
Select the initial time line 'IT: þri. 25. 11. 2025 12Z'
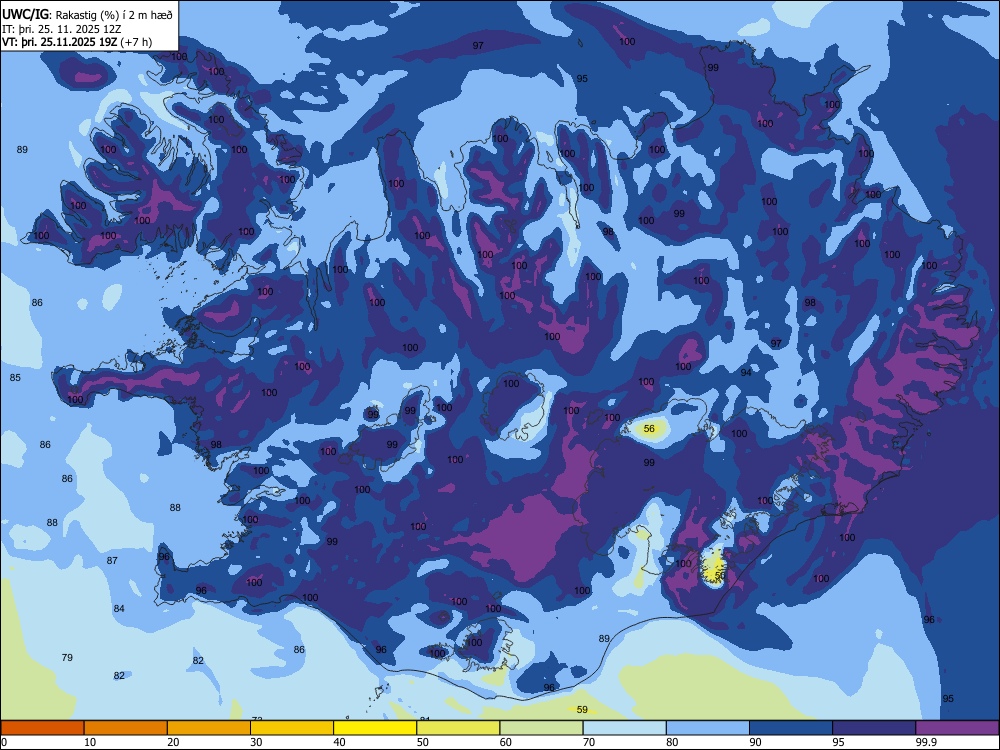point(61,29)
